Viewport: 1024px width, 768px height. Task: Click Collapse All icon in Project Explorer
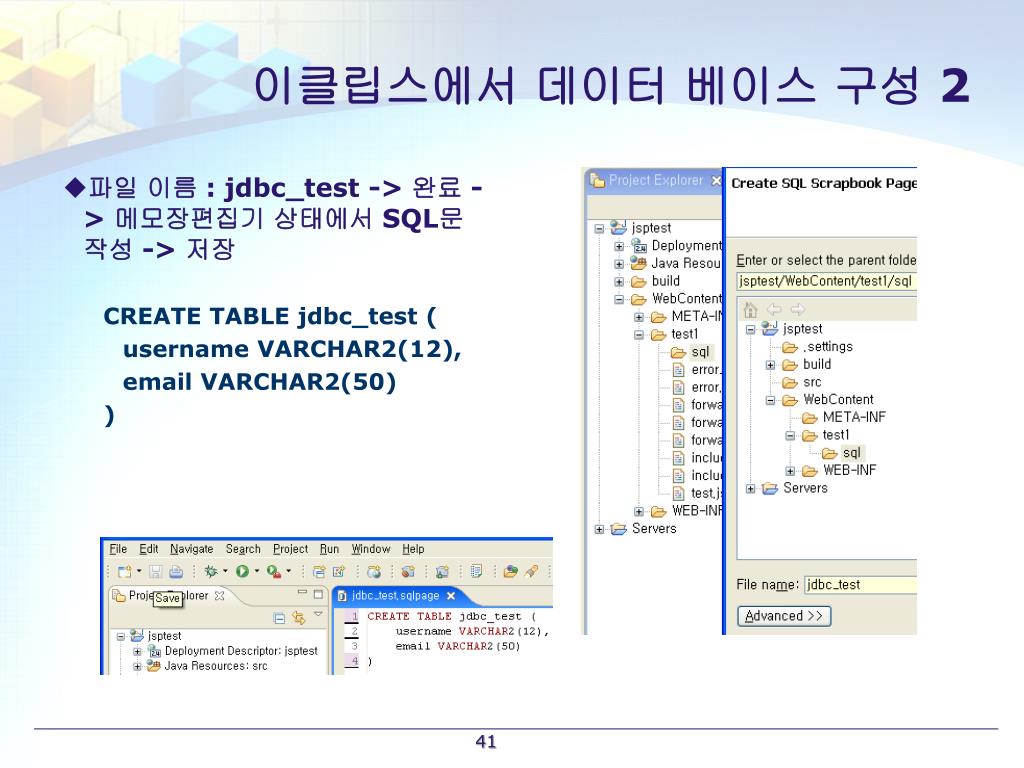[279, 618]
